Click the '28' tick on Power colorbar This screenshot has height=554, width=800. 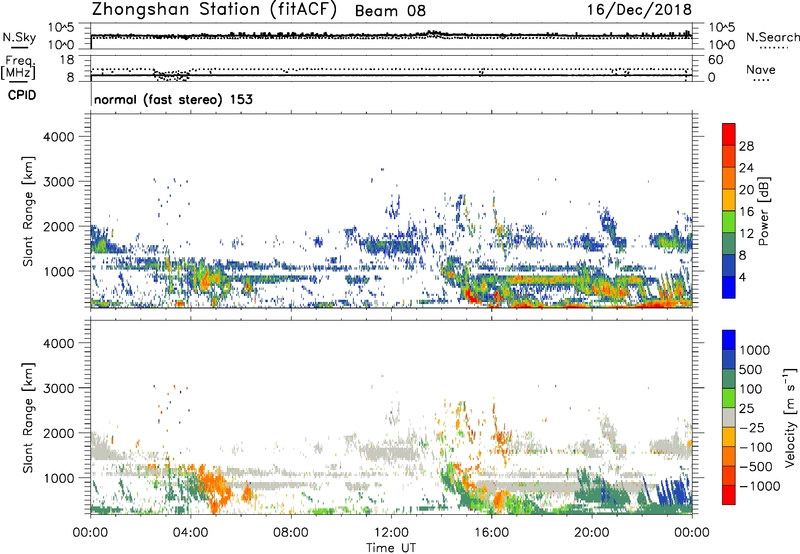pyautogui.click(x=746, y=146)
